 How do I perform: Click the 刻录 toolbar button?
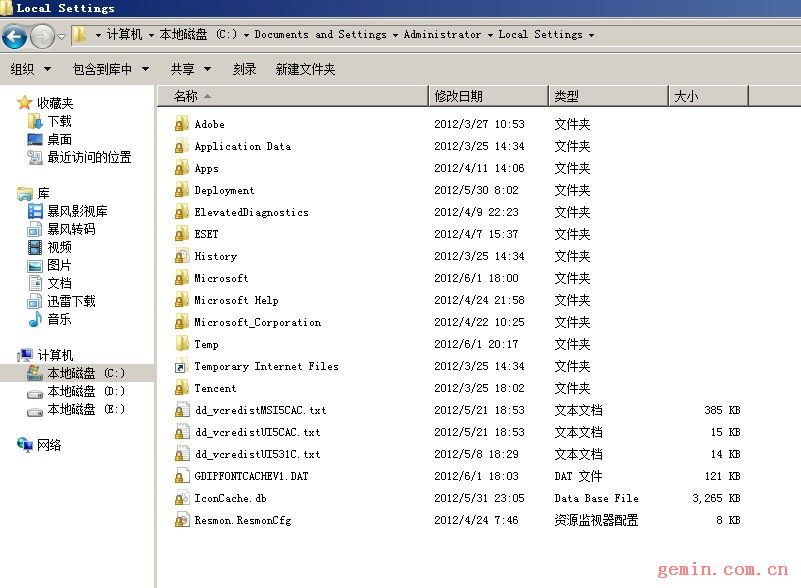[x=244, y=69]
